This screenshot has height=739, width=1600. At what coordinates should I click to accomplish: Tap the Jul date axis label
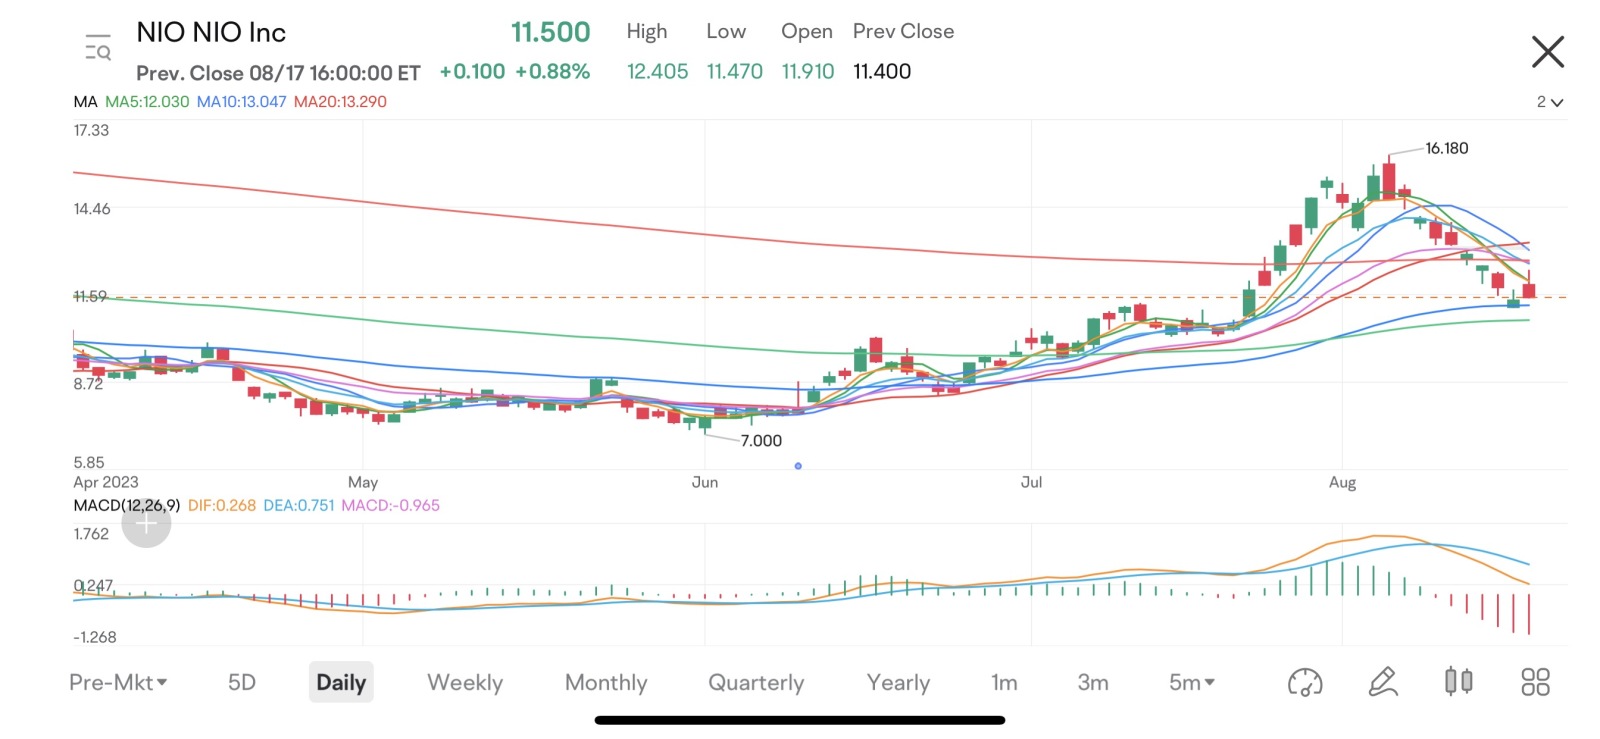coord(1031,482)
